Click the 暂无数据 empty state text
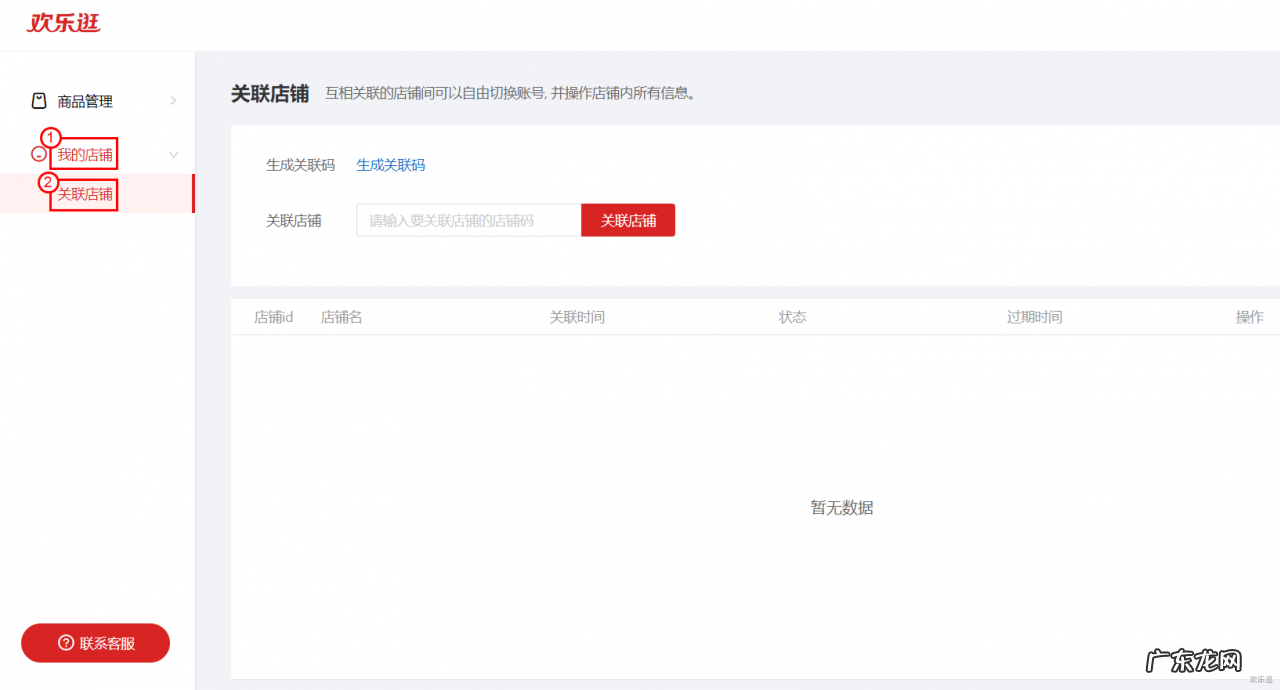The image size is (1280, 690). pos(842,507)
